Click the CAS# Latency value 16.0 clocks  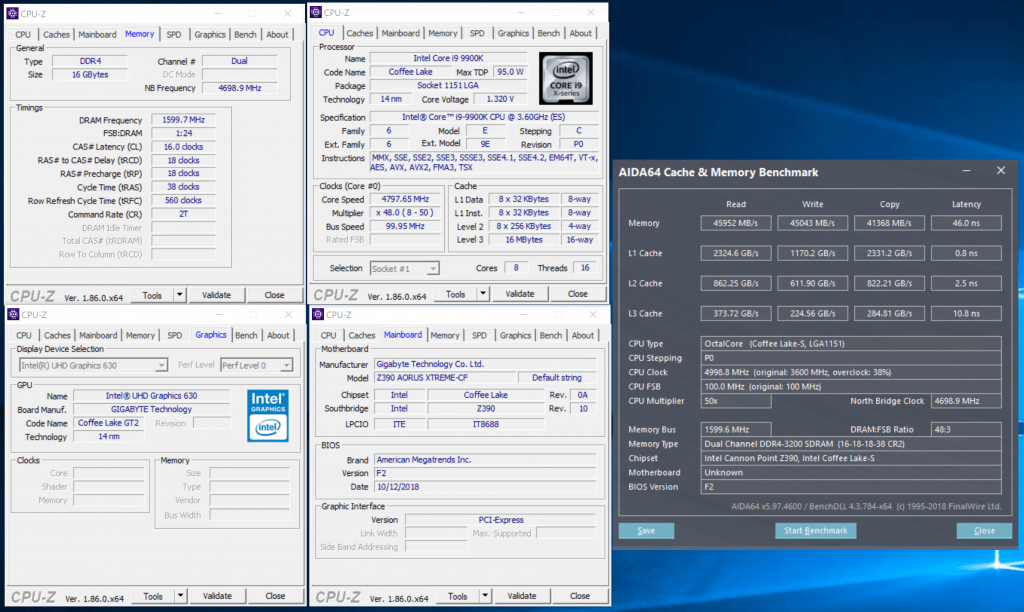pyautogui.click(x=184, y=147)
